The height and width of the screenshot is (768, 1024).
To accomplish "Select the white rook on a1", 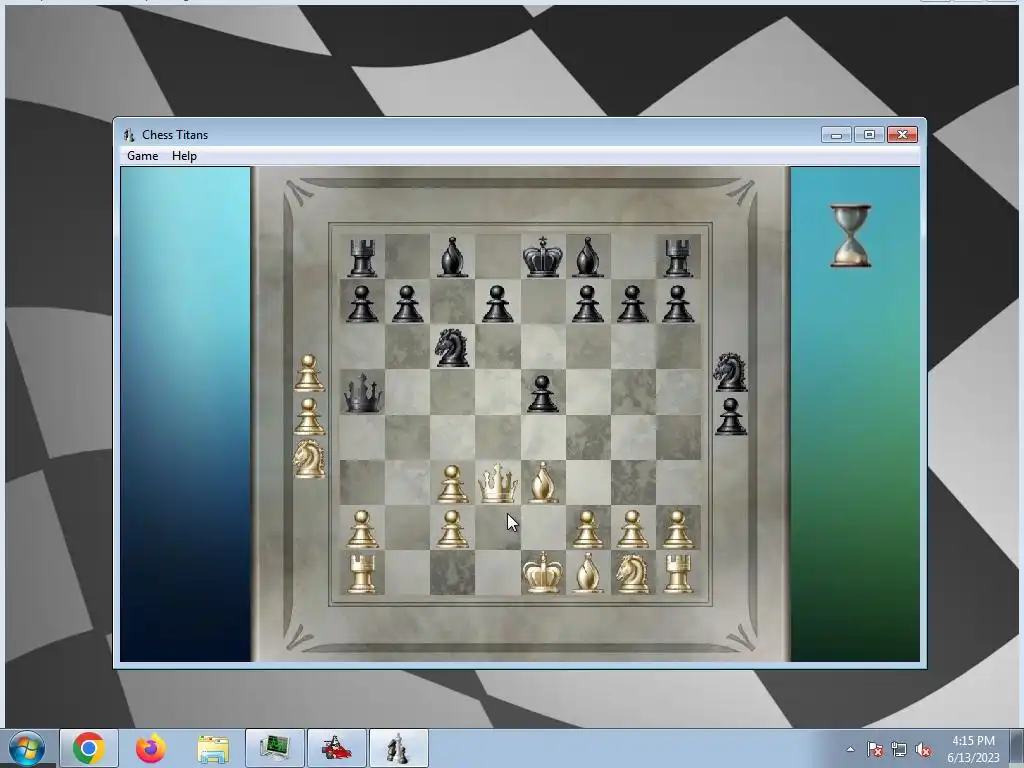I will 362,574.
